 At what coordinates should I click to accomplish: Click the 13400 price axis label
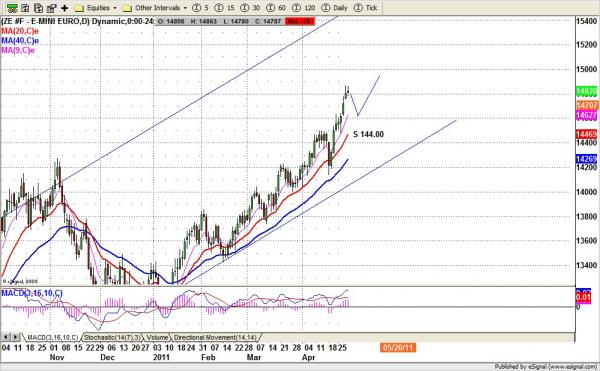[587, 265]
